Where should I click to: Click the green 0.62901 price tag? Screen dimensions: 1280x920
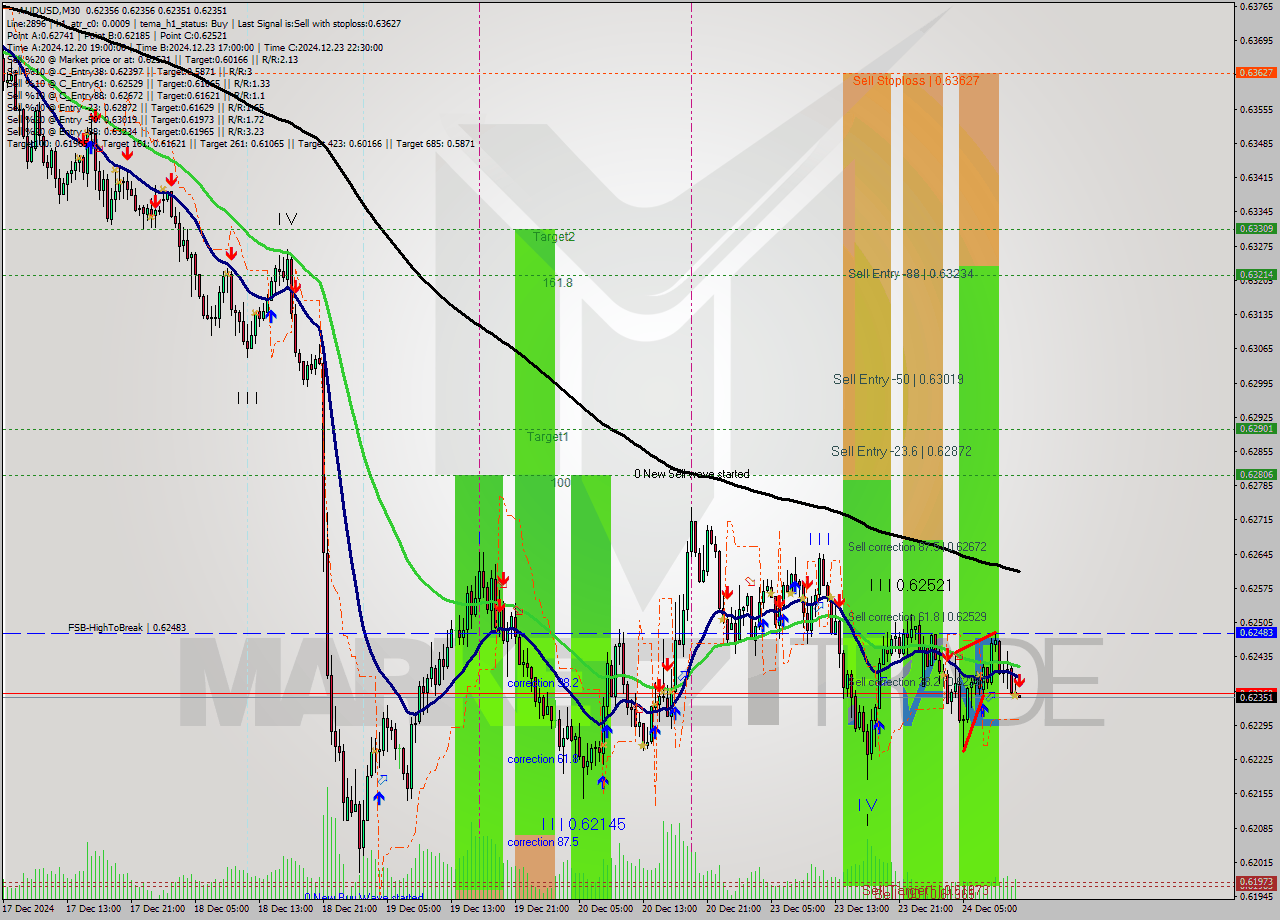click(x=1256, y=429)
